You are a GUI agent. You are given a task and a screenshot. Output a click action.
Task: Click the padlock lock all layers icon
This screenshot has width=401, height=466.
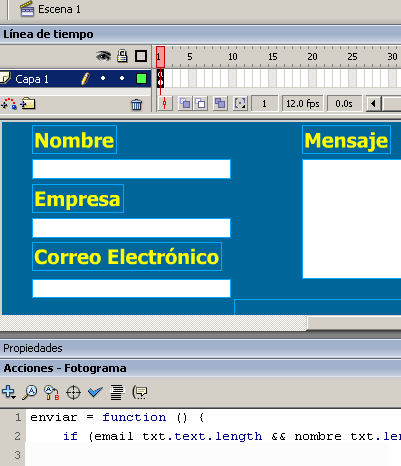click(x=122, y=56)
